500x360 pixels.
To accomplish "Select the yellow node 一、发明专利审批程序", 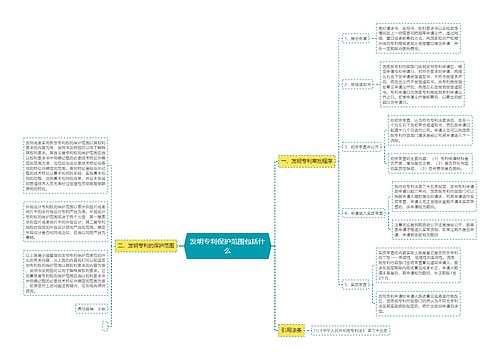I will point(307,161).
